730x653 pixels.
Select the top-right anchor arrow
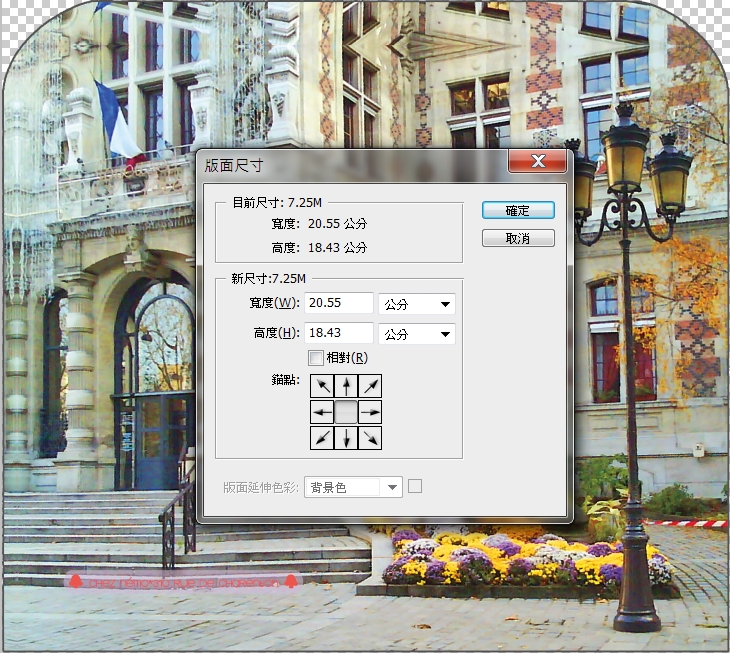[370, 386]
